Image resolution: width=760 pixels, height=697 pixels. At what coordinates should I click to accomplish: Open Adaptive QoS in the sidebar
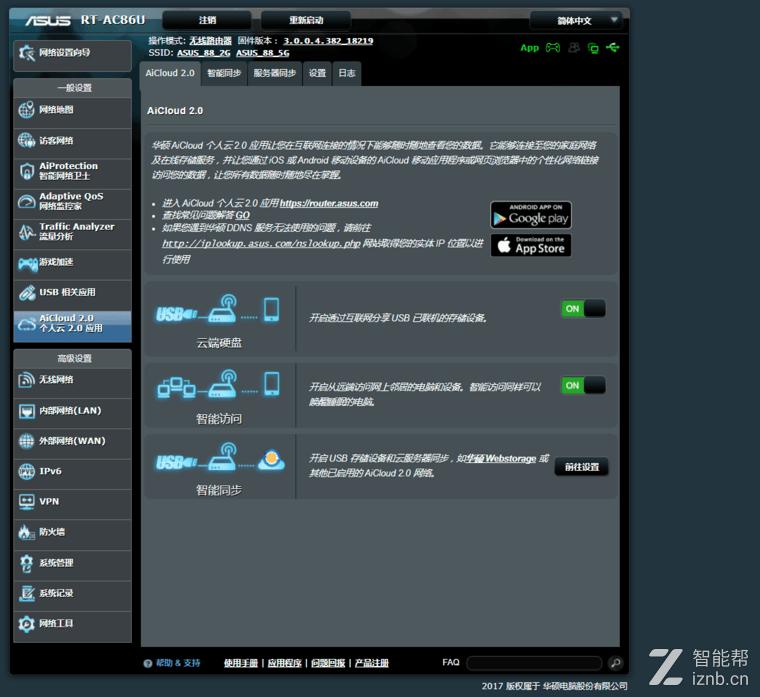pyautogui.click(x=72, y=201)
